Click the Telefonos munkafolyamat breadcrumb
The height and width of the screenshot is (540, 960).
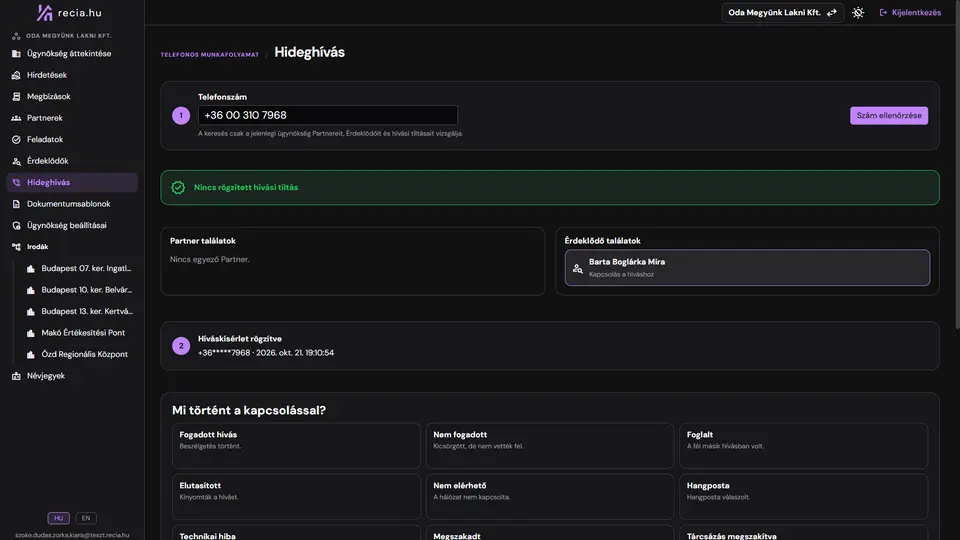coord(209,54)
